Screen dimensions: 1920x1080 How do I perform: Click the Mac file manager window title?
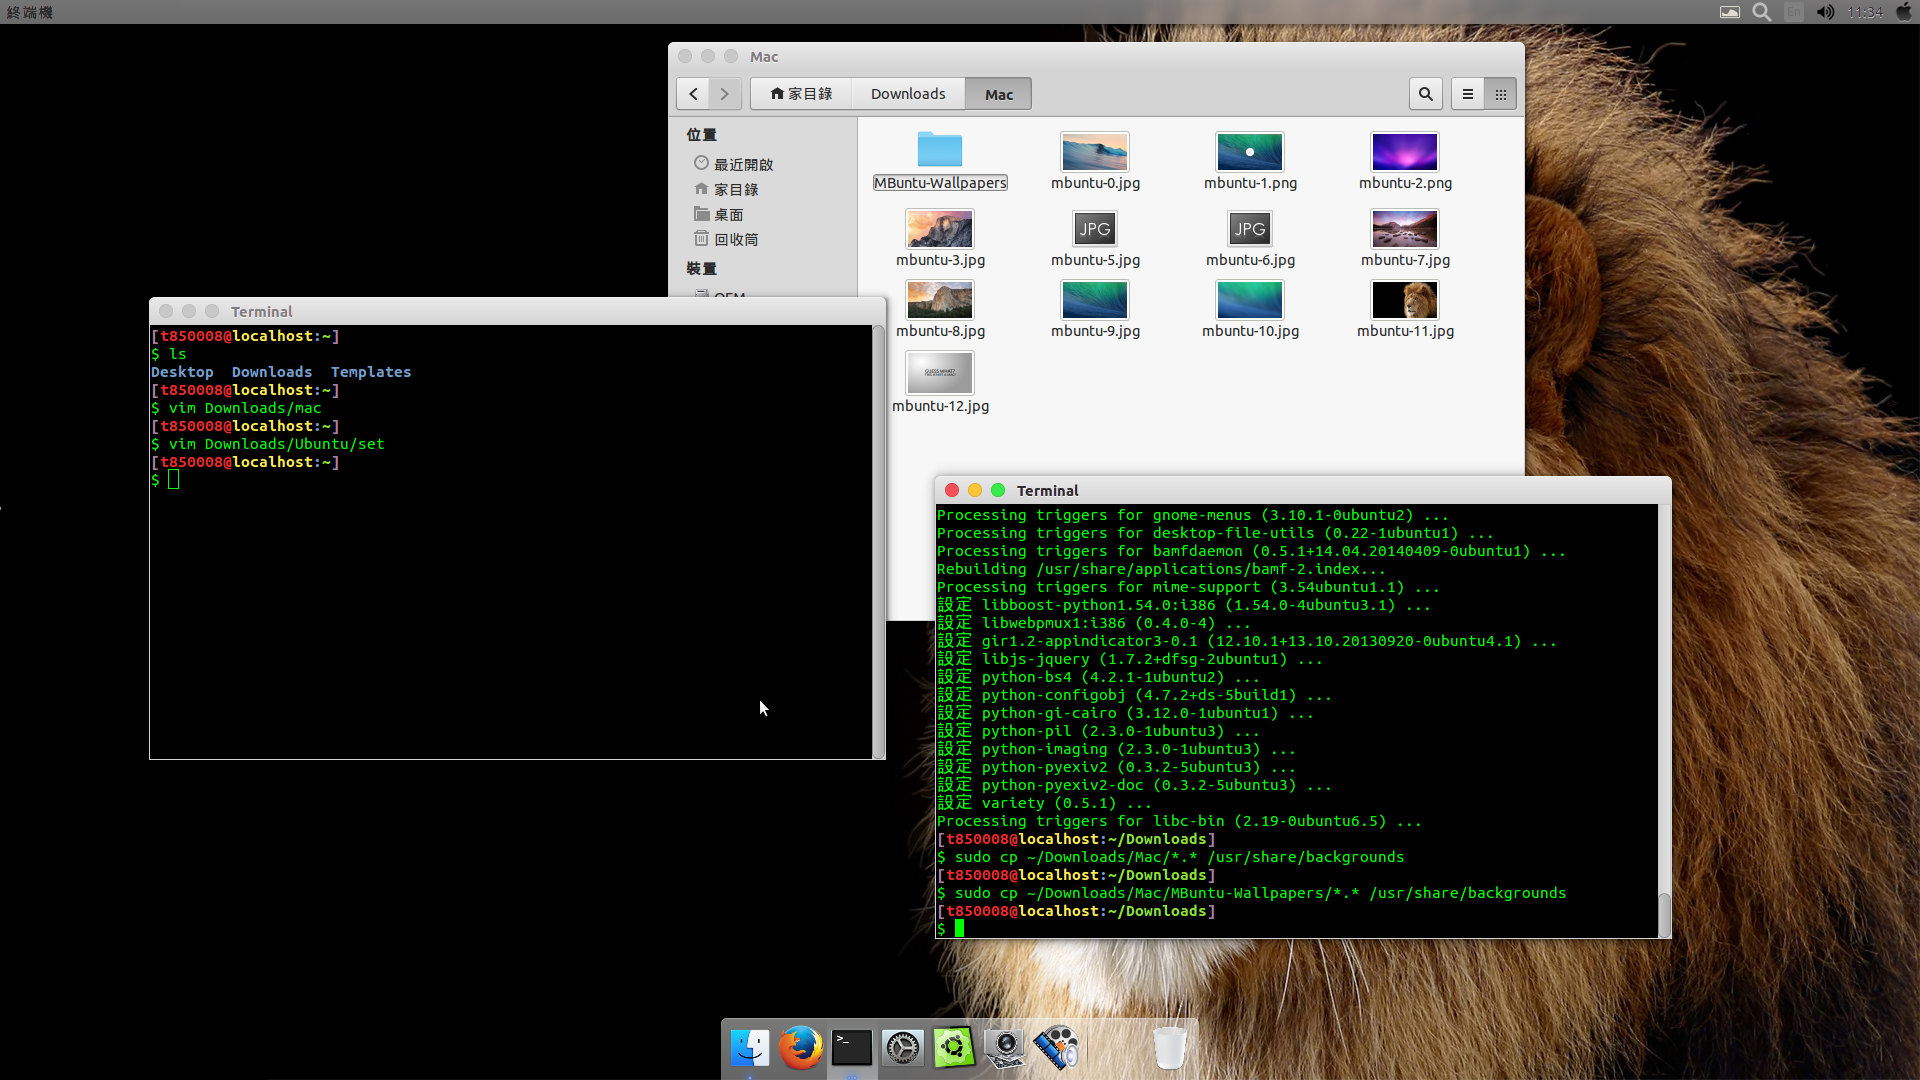point(764,57)
